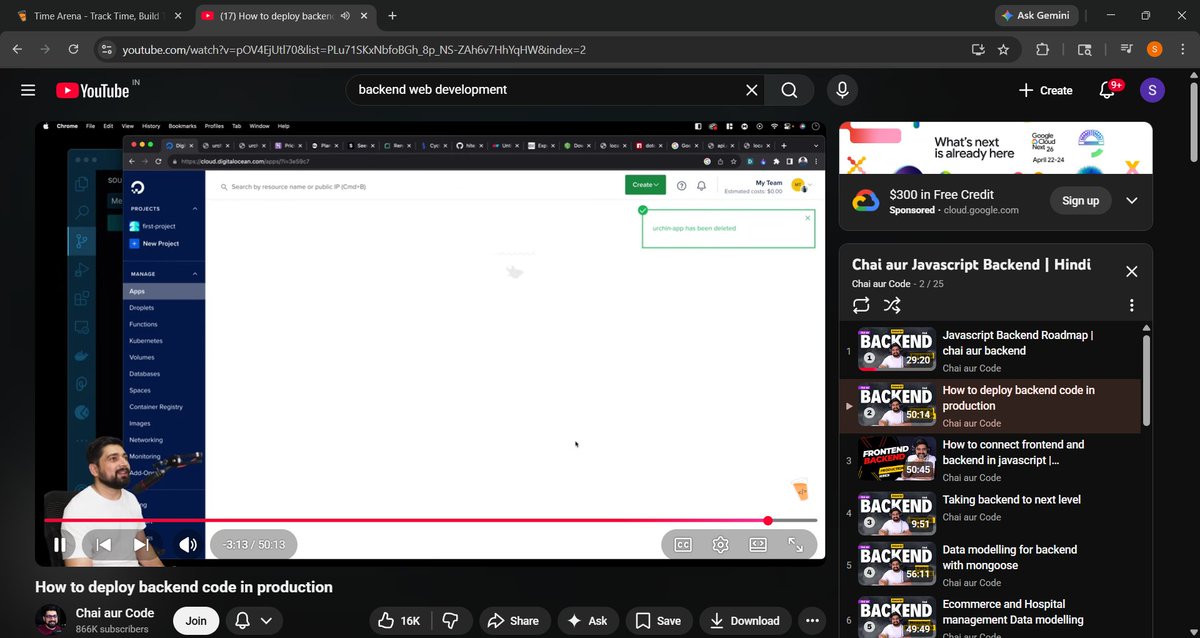Click the address bar URL
This screenshot has width=1200, height=638.
tap(354, 50)
